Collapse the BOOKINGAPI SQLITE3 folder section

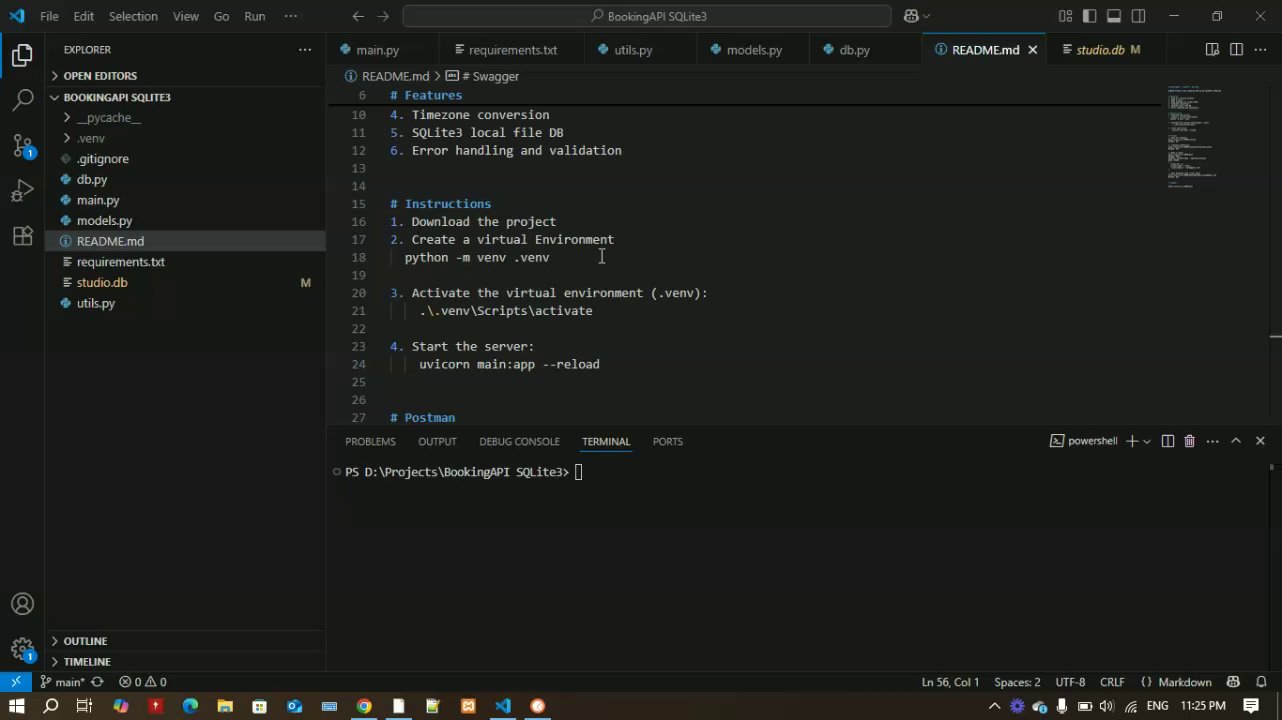(185, 97)
